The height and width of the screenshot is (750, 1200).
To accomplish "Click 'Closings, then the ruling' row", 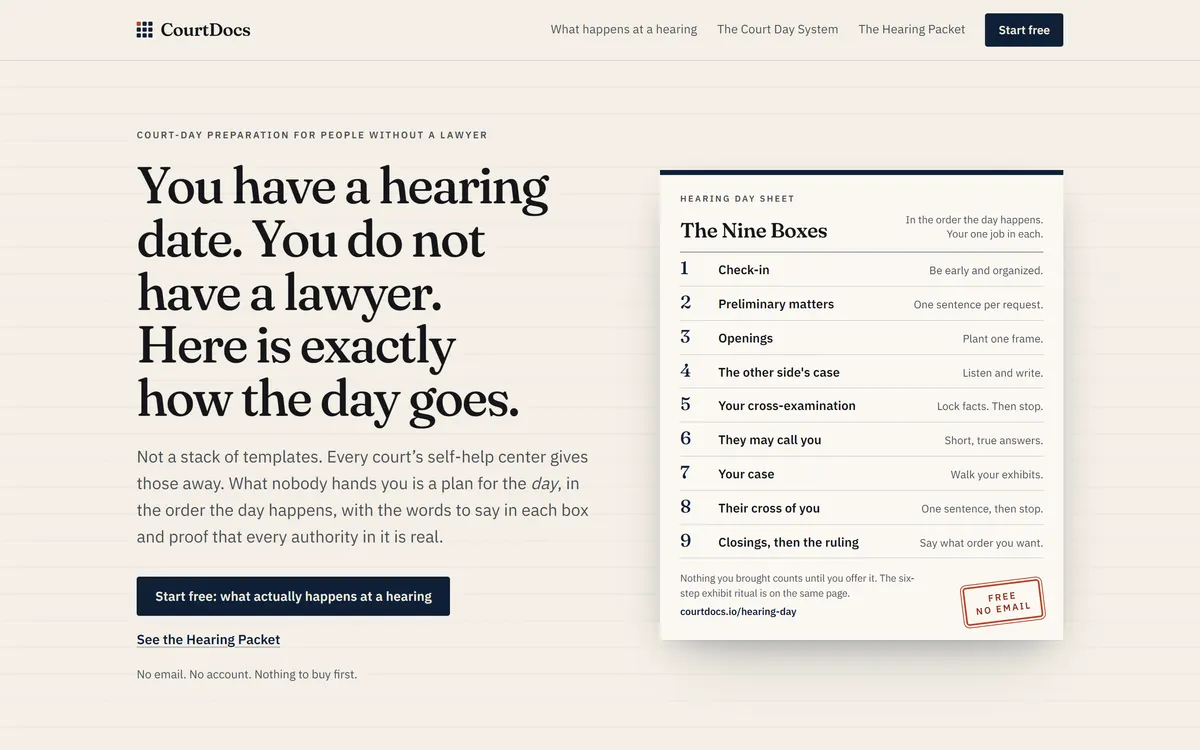I will pos(861,542).
